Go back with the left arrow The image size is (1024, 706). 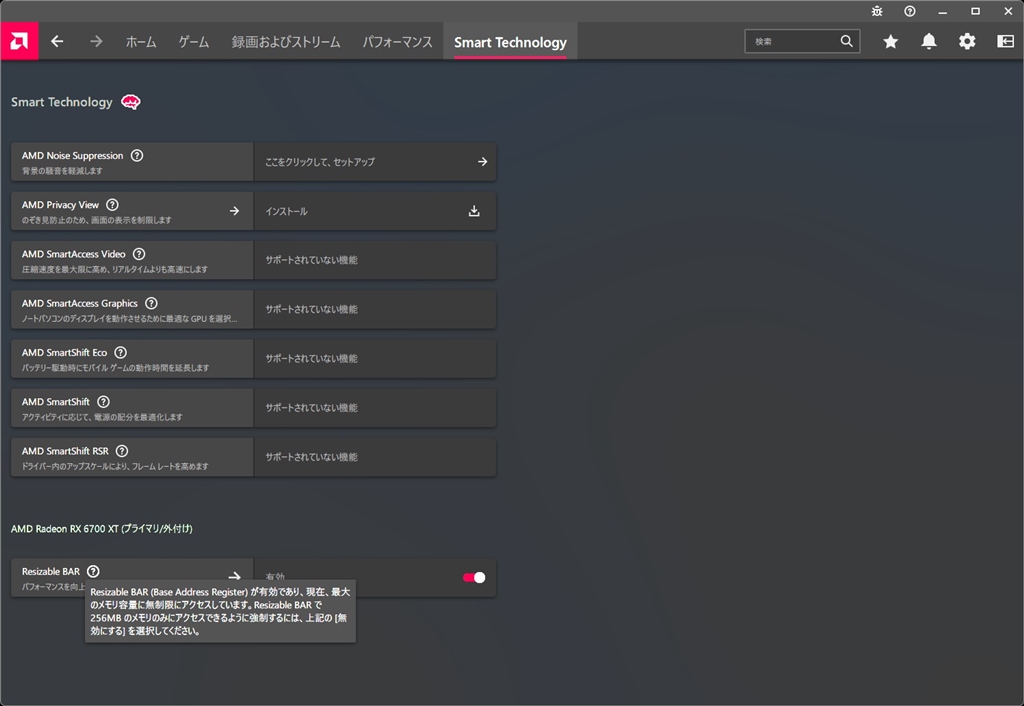point(57,41)
